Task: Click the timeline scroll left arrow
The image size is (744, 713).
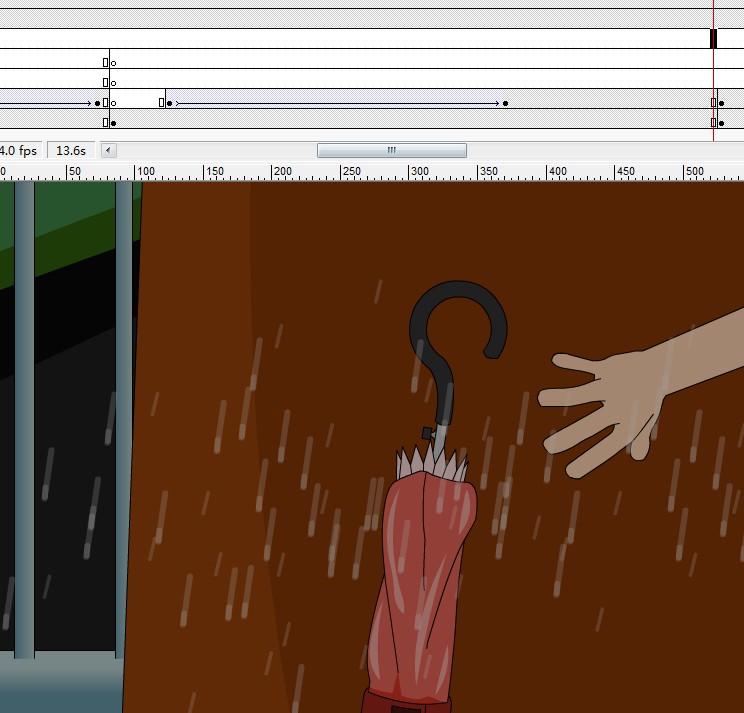Action: point(109,151)
